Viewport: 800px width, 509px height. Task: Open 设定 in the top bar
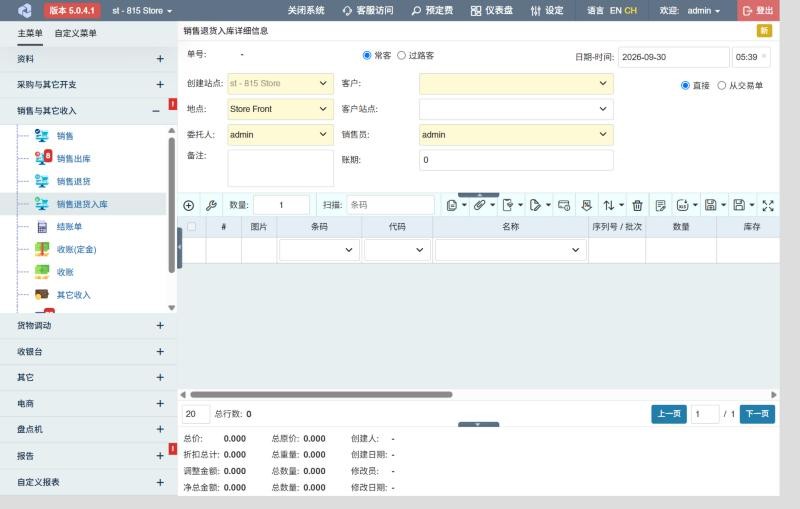pyautogui.click(x=547, y=10)
